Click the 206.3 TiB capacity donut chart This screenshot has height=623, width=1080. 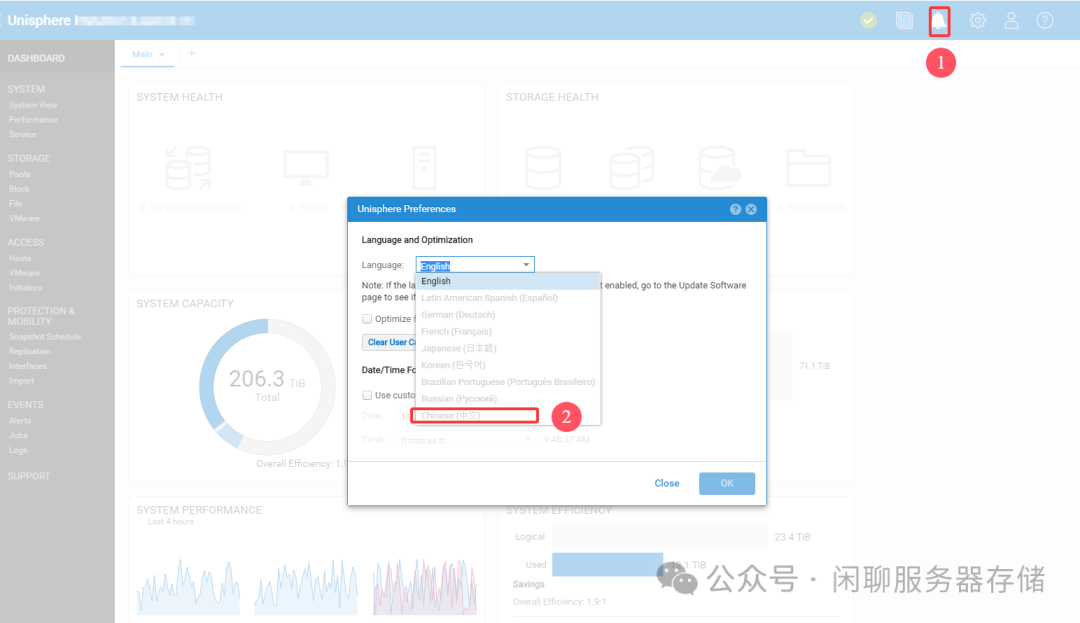[x=267, y=386]
